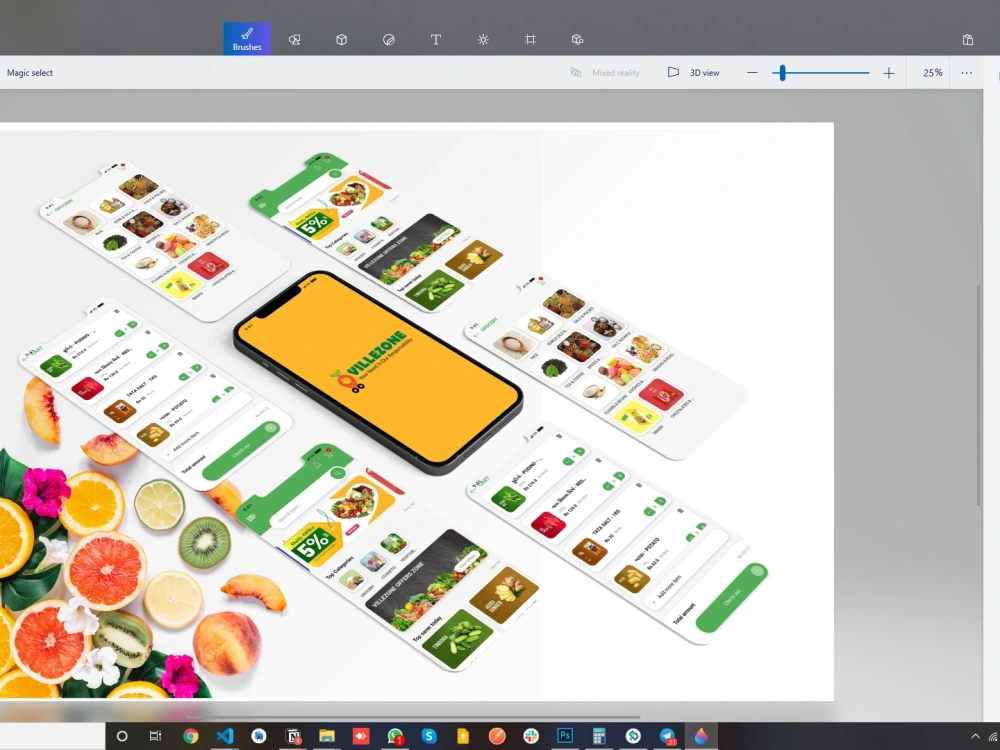Open WhatsApp from taskbar
This screenshot has height=750, width=1000.
pos(395,736)
